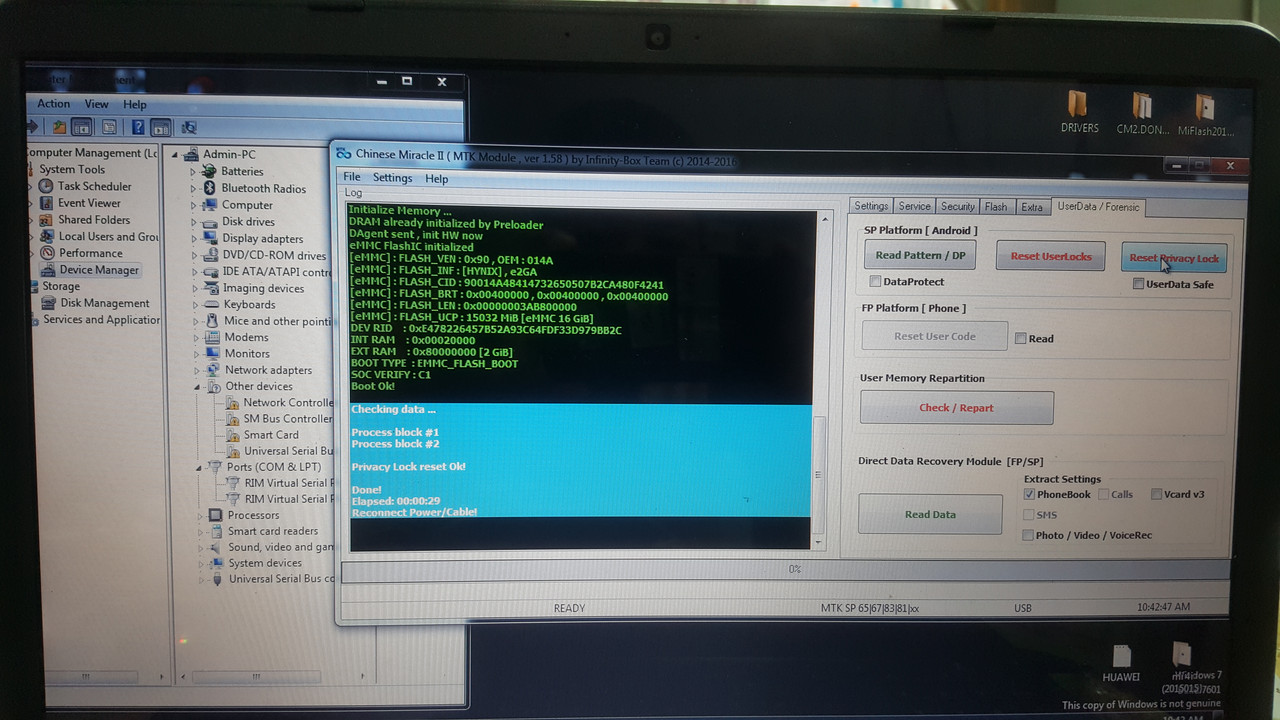Image resolution: width=1280 pixels, height=720 pixels.
Task: Click the Disk Management icon
Action: pyautogui.click(x=46, y=303)
